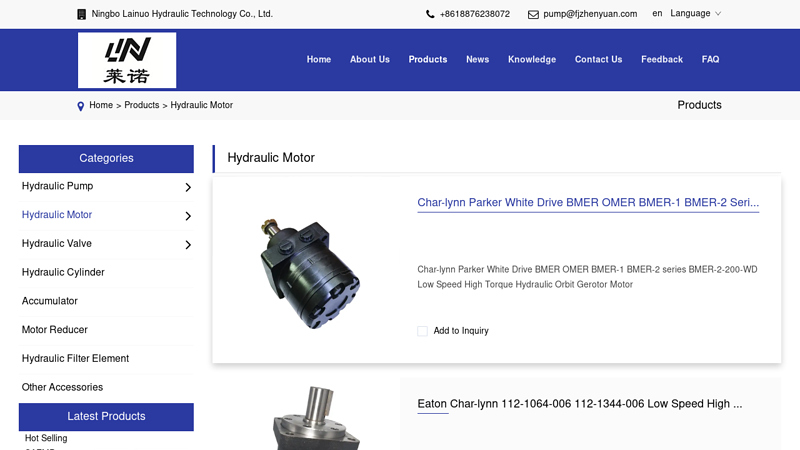Open Contact Us page
The height and width of the screenshot is (450, 800).
click(x=598, y=59)
